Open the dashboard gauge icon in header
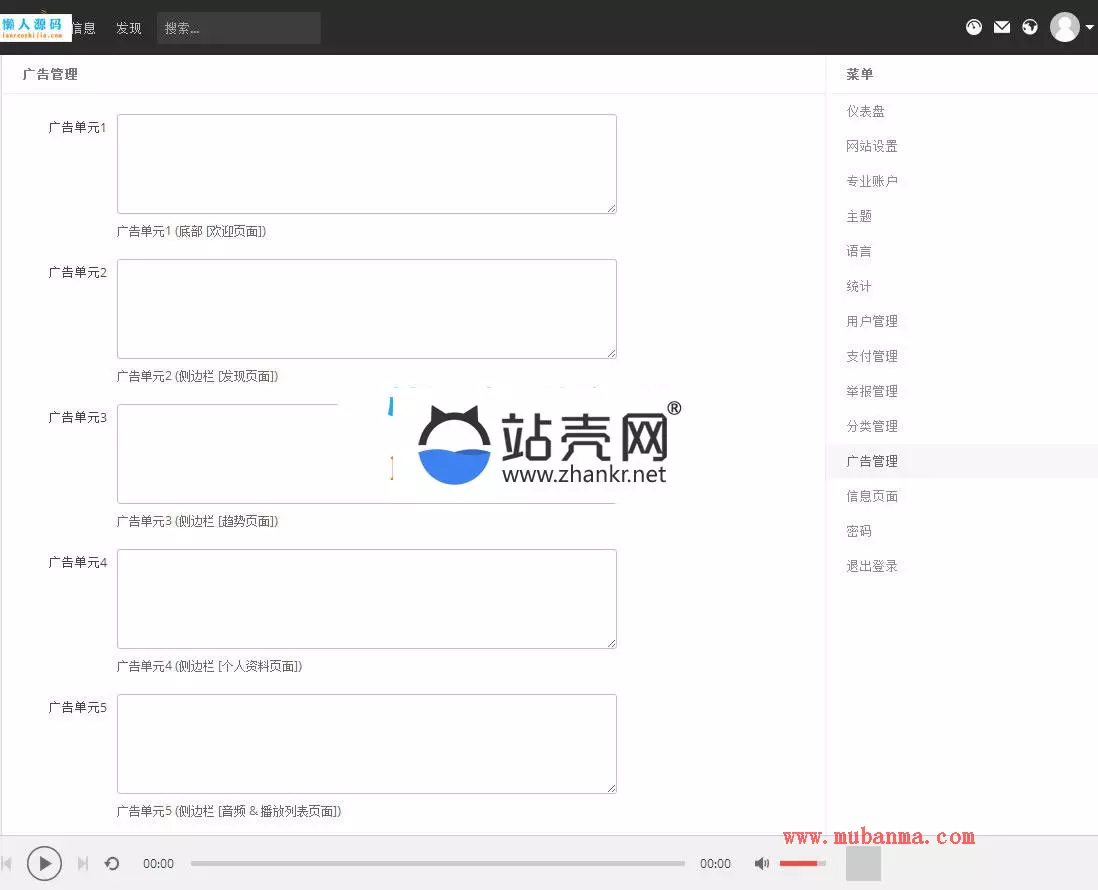 tap(974, 27)
